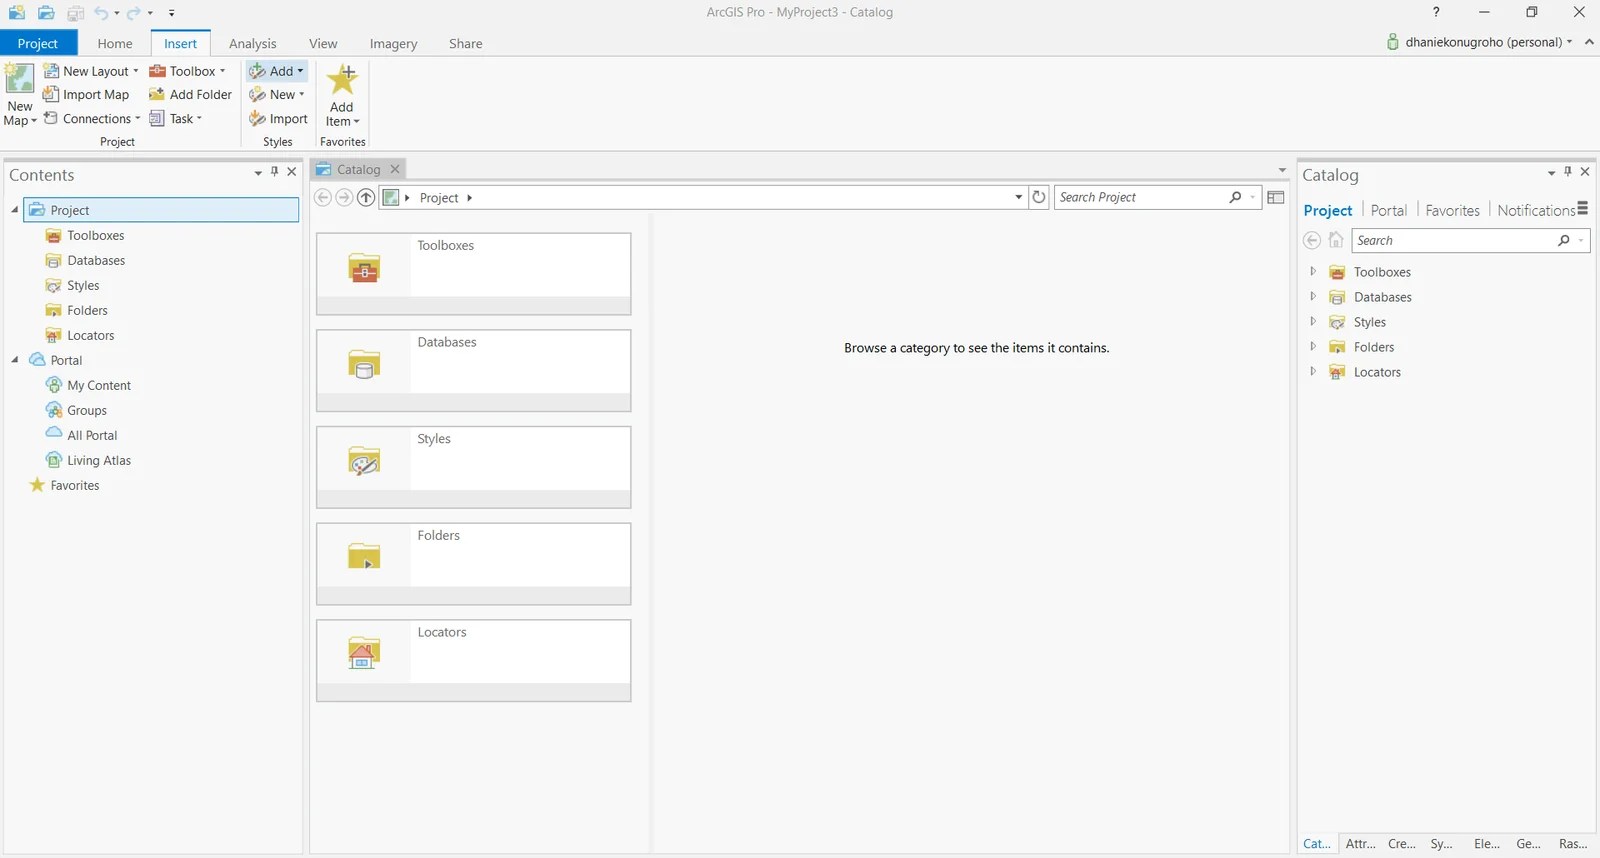Viewport: 1600px width, 858px height.
Task: Refresh the Catalog view location
Action: pyautogui.click(x=1039, y=197)
